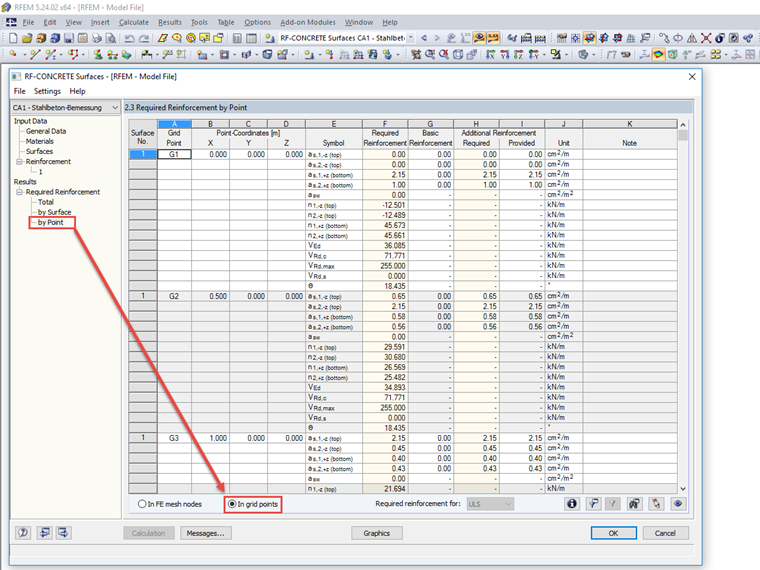This screenshot has width=760, height=570.
Task: Select the G1 grid point cell
Action: pos(174,154)
